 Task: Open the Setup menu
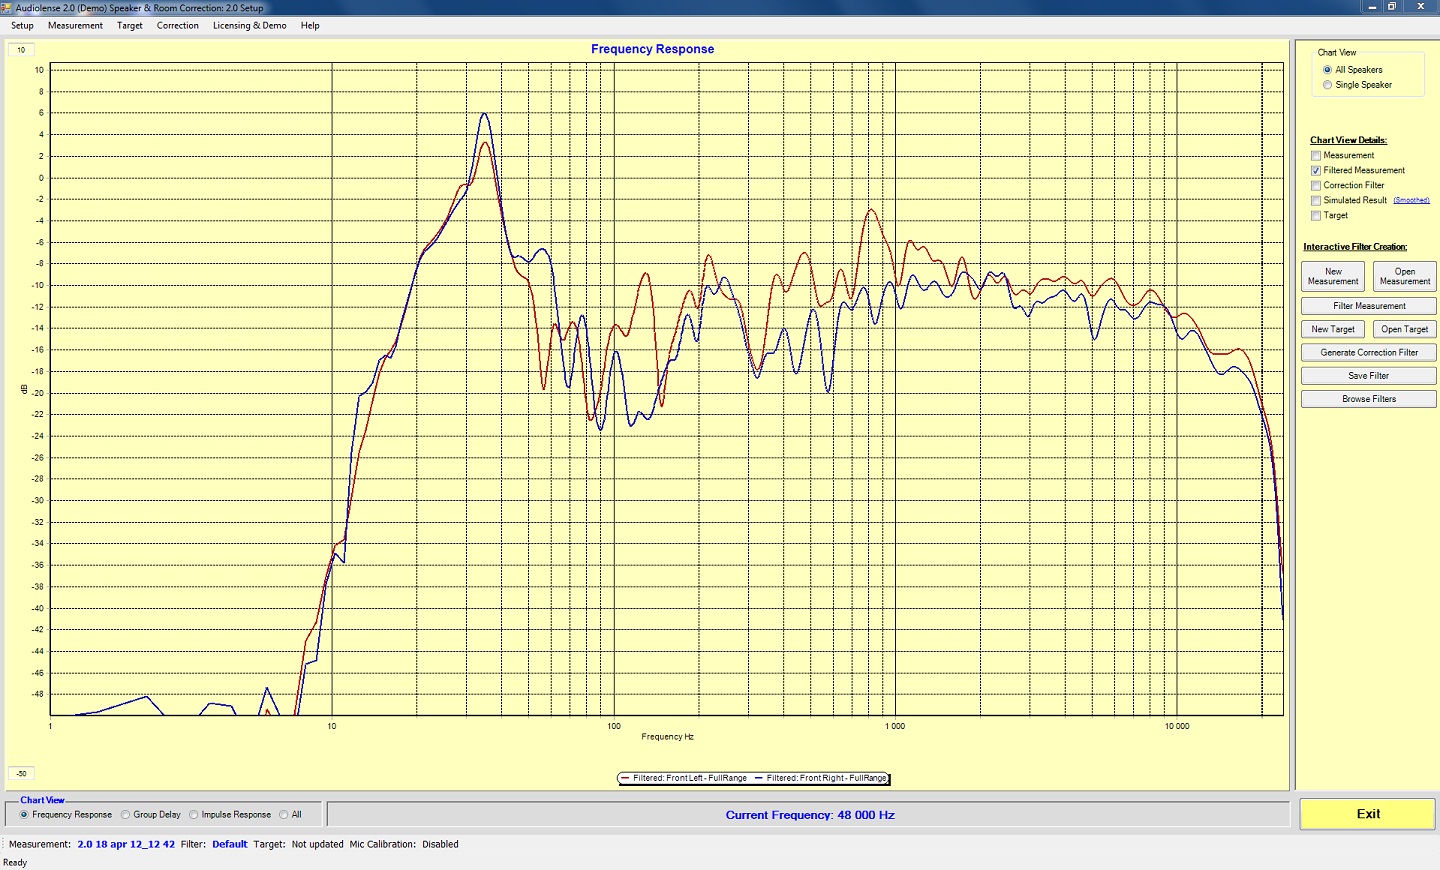tap(22, 26)
